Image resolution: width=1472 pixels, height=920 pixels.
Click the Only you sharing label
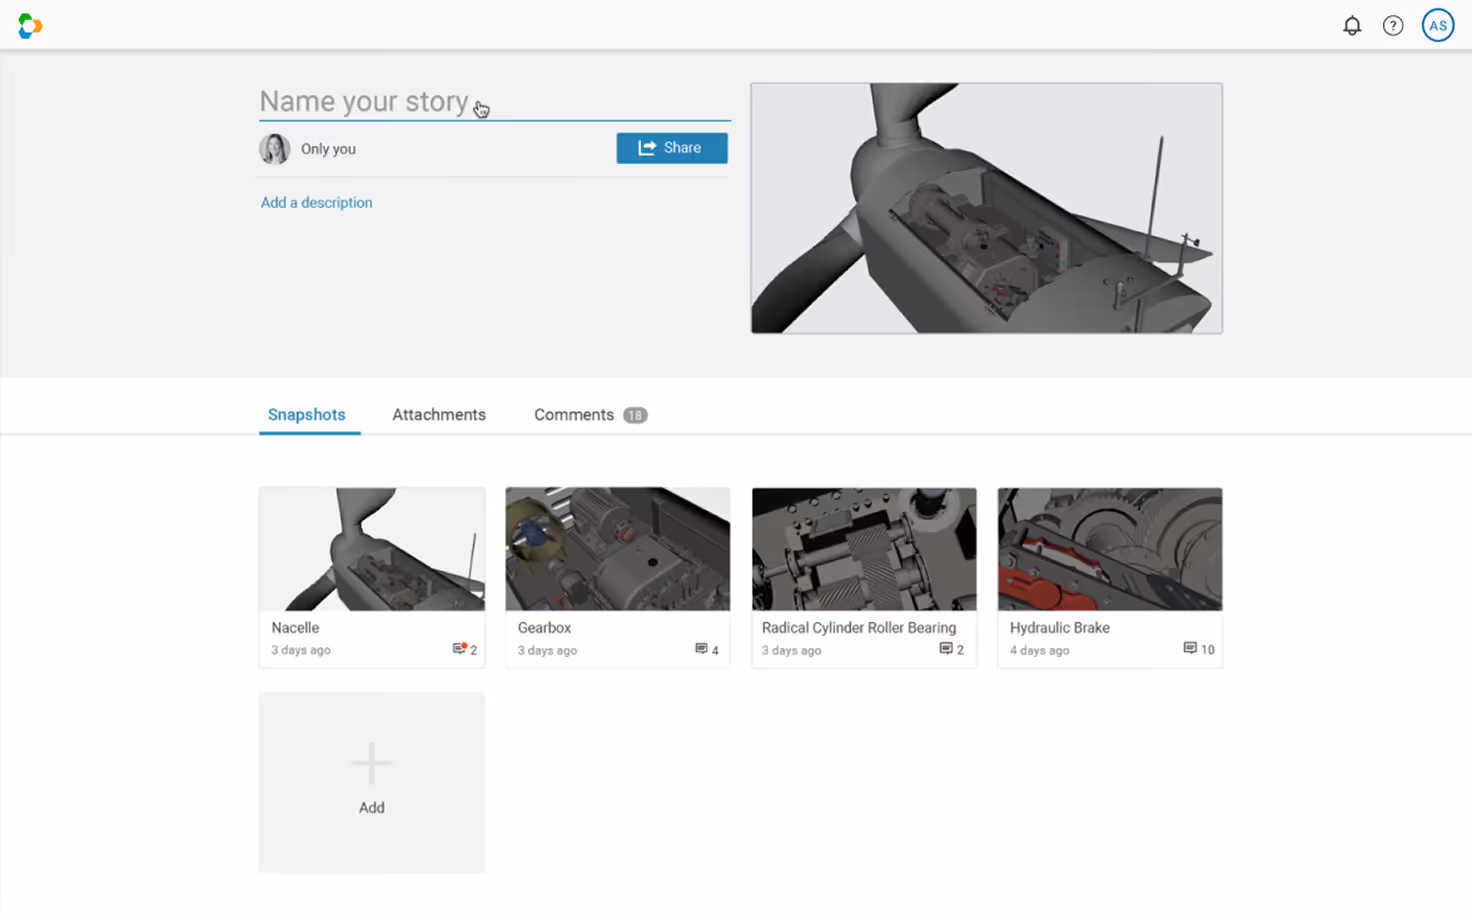pyautogui.click(x=328, y=149)
